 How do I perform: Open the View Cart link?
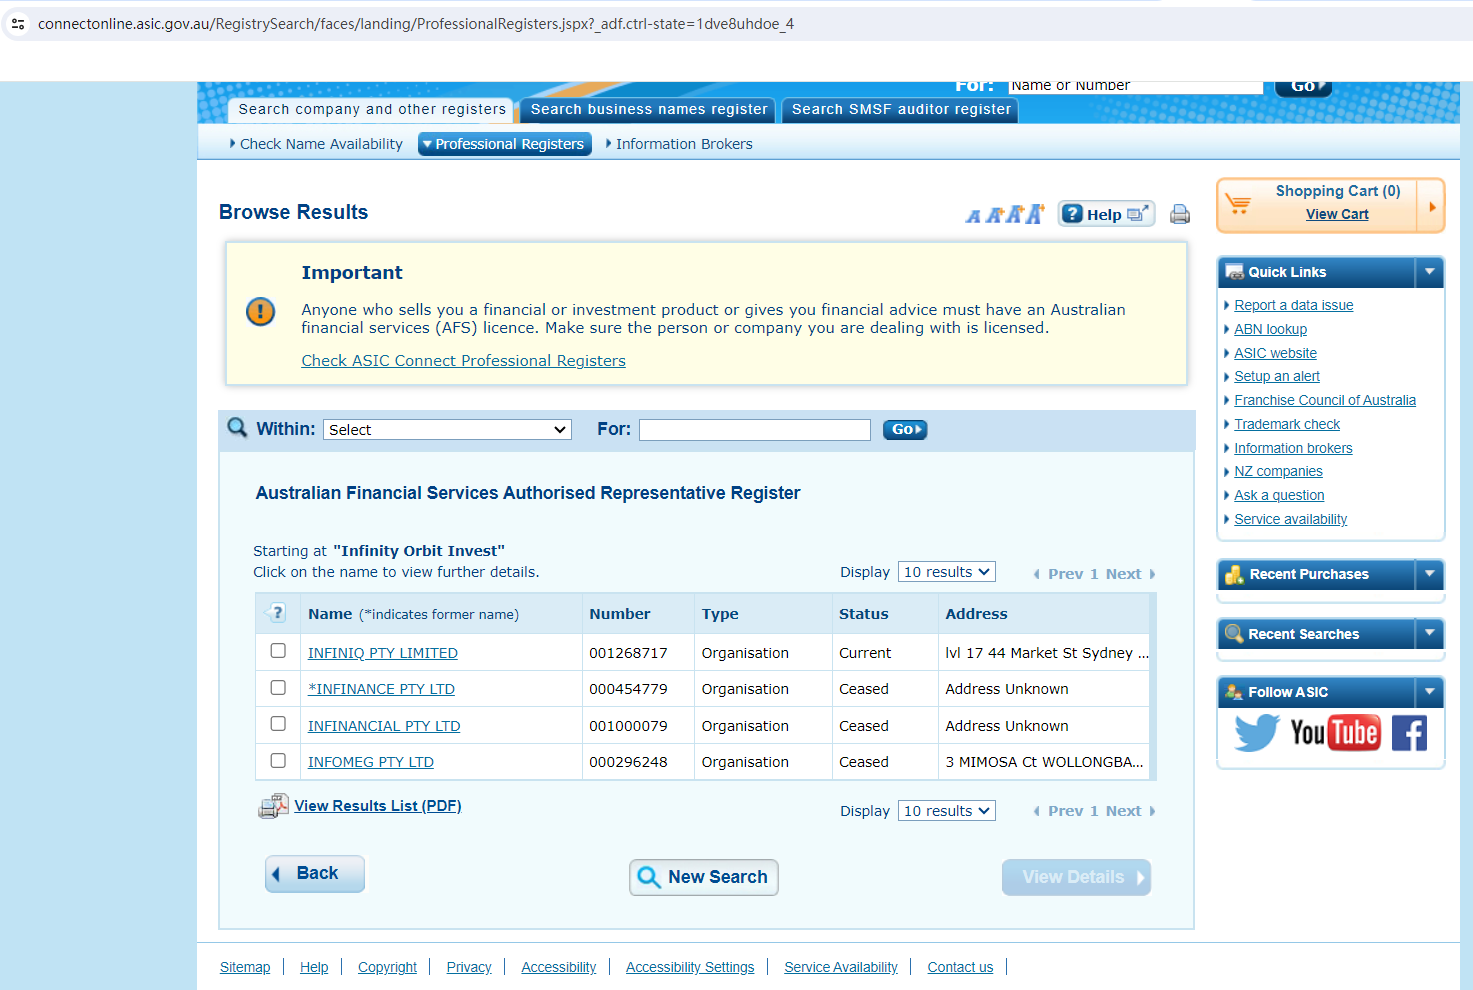point(1337,214)
